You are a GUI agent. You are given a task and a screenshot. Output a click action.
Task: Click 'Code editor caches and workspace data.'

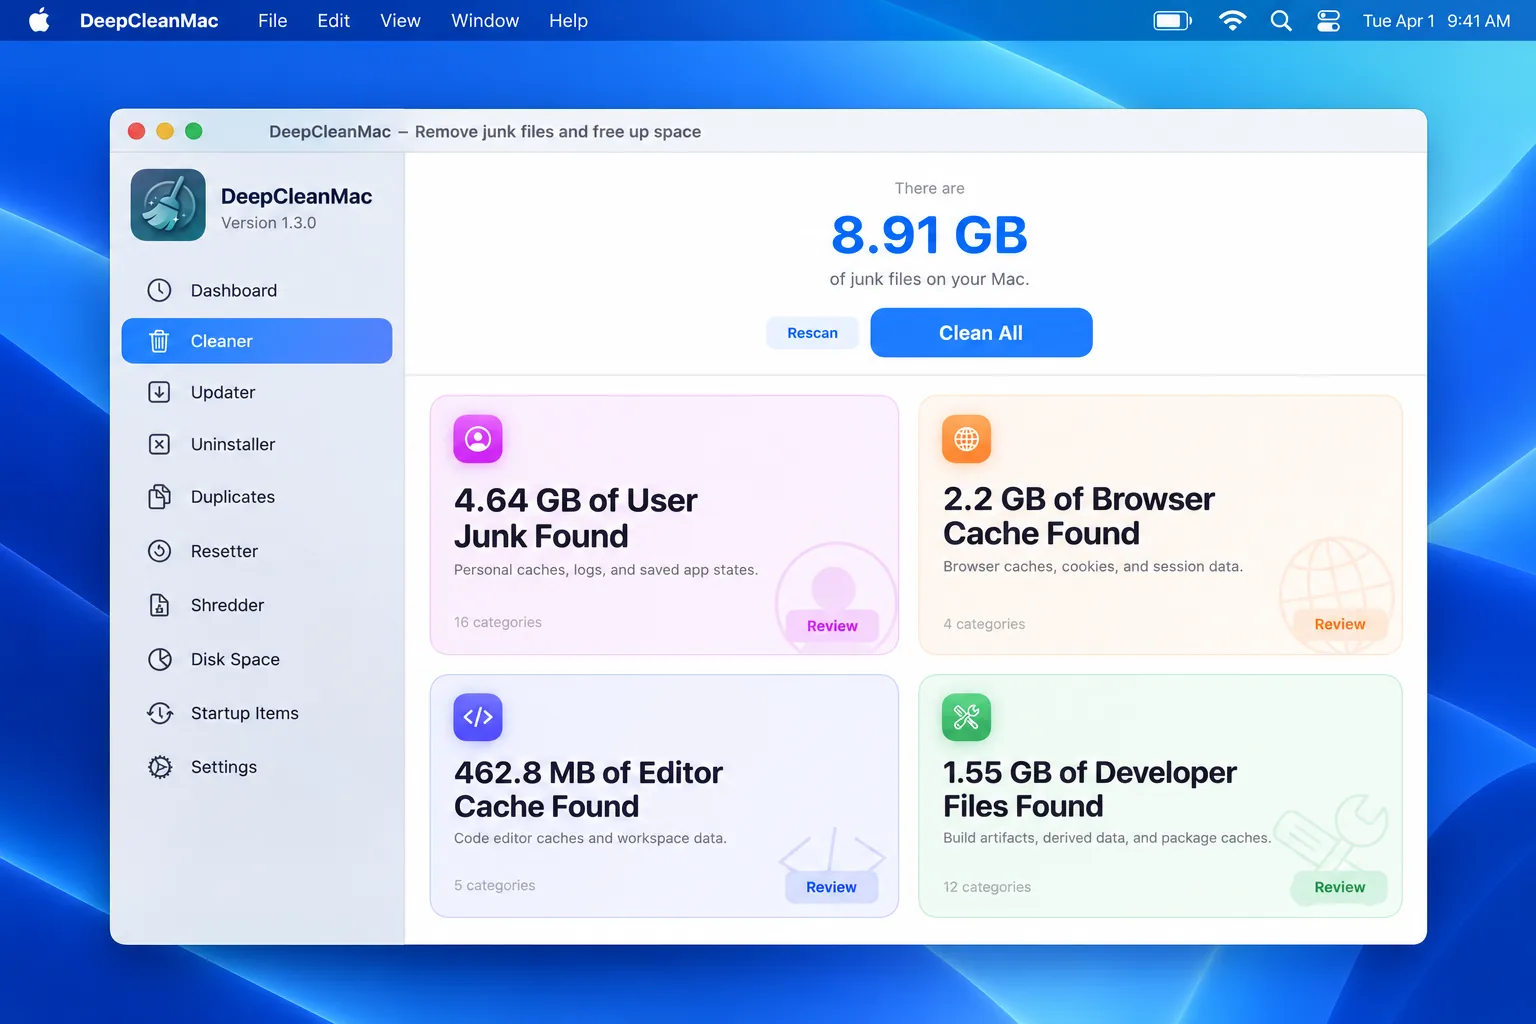click(x=590, y=838)
